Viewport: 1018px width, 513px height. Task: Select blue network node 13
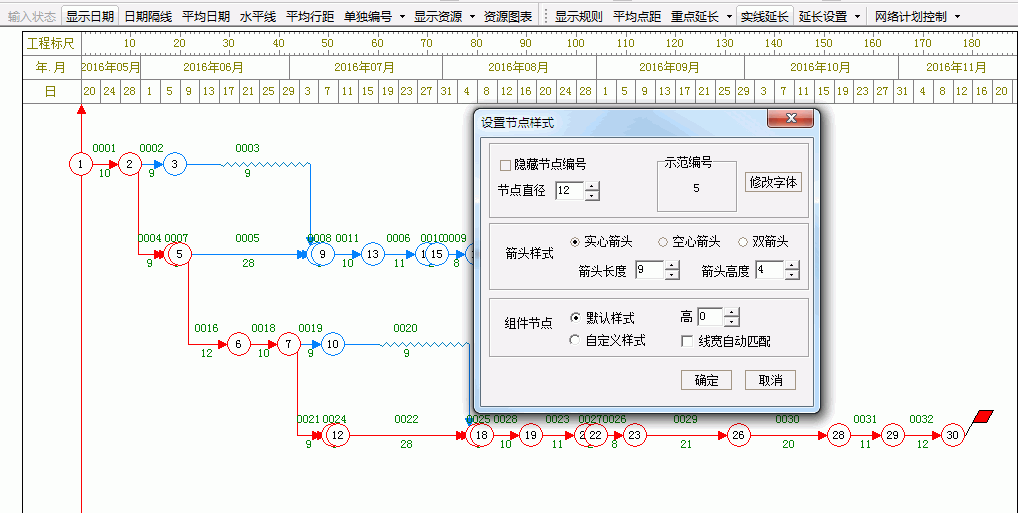(x=373, y=254)
